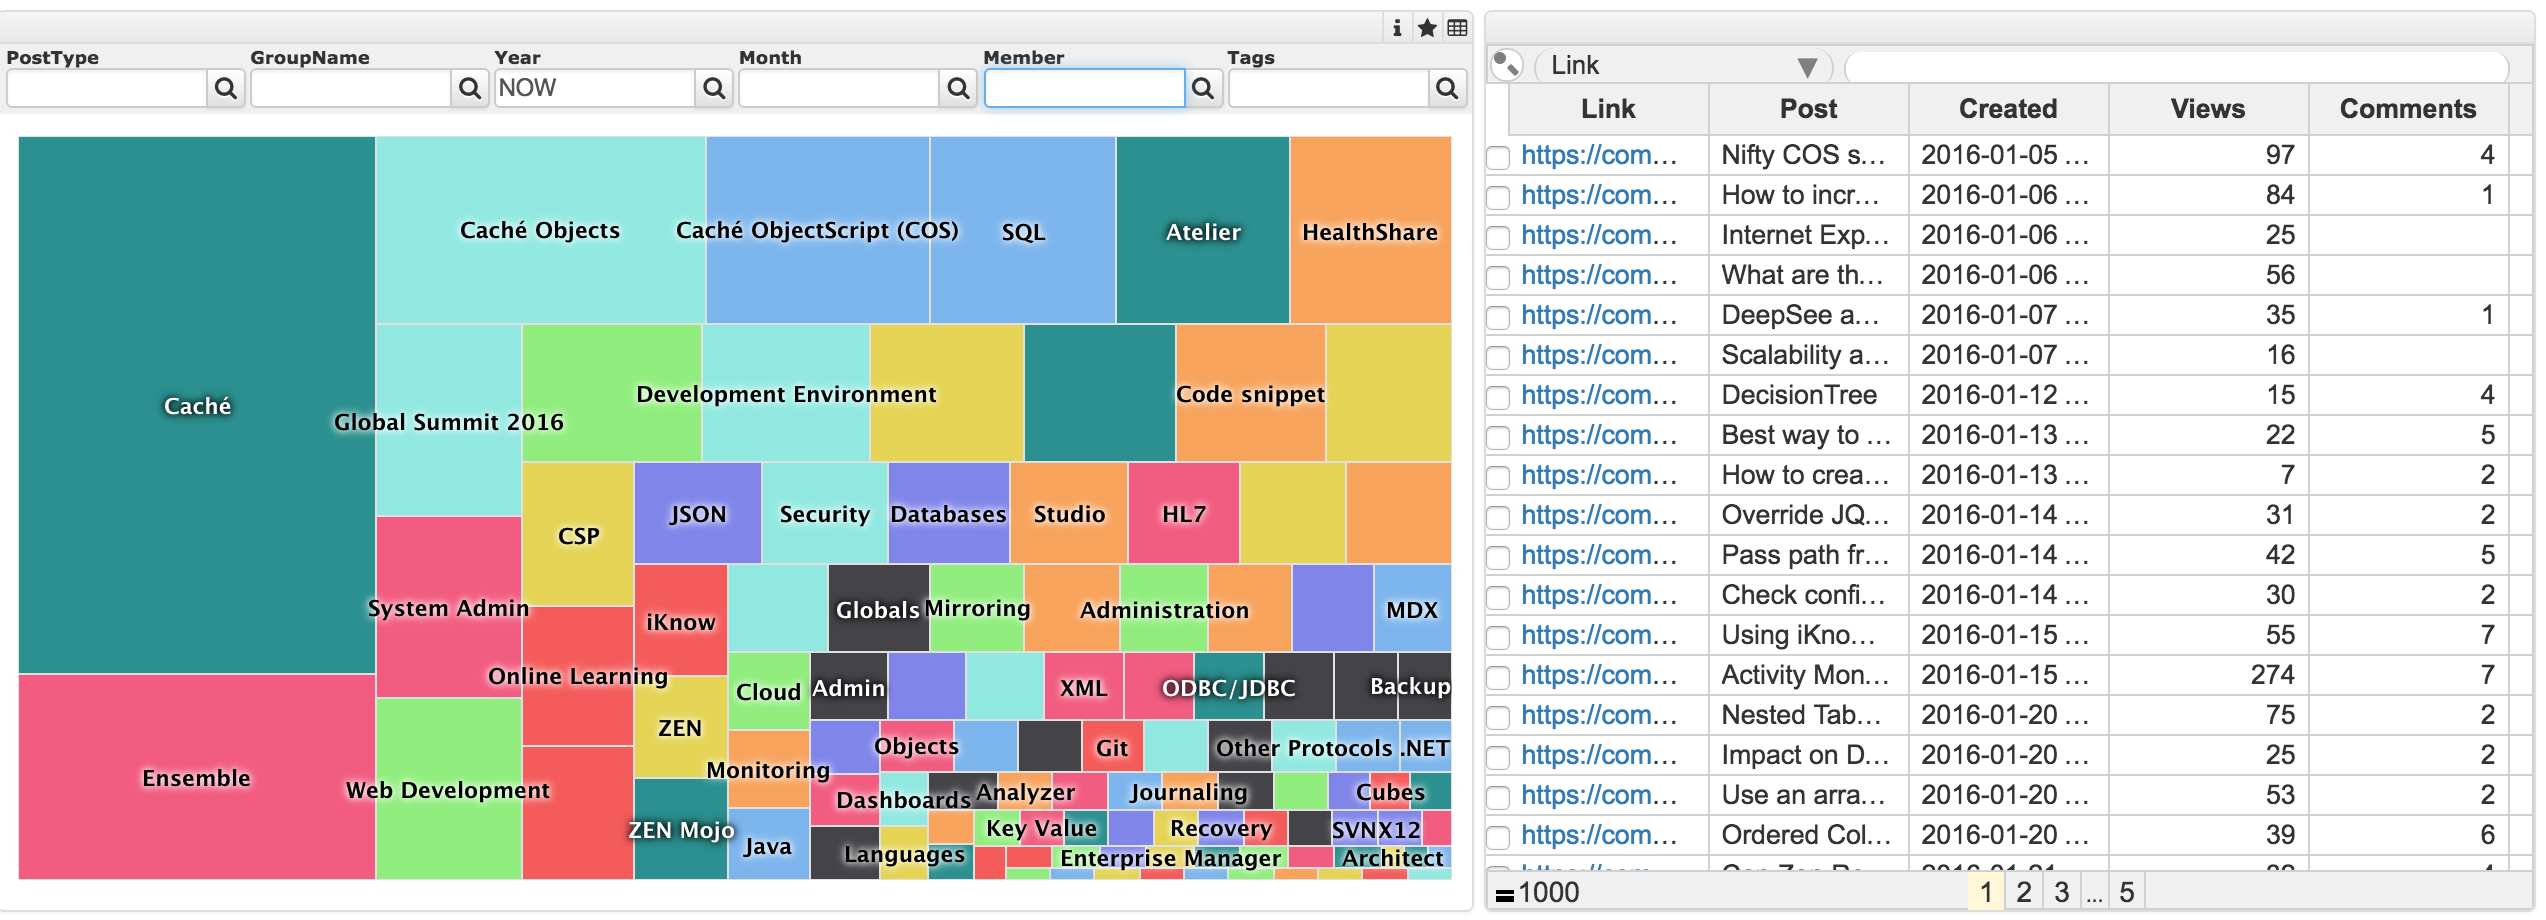Check the Activity Mon... row checkbox
The height and width of the screenshot is (920, 2546).
click(1498, 677)
